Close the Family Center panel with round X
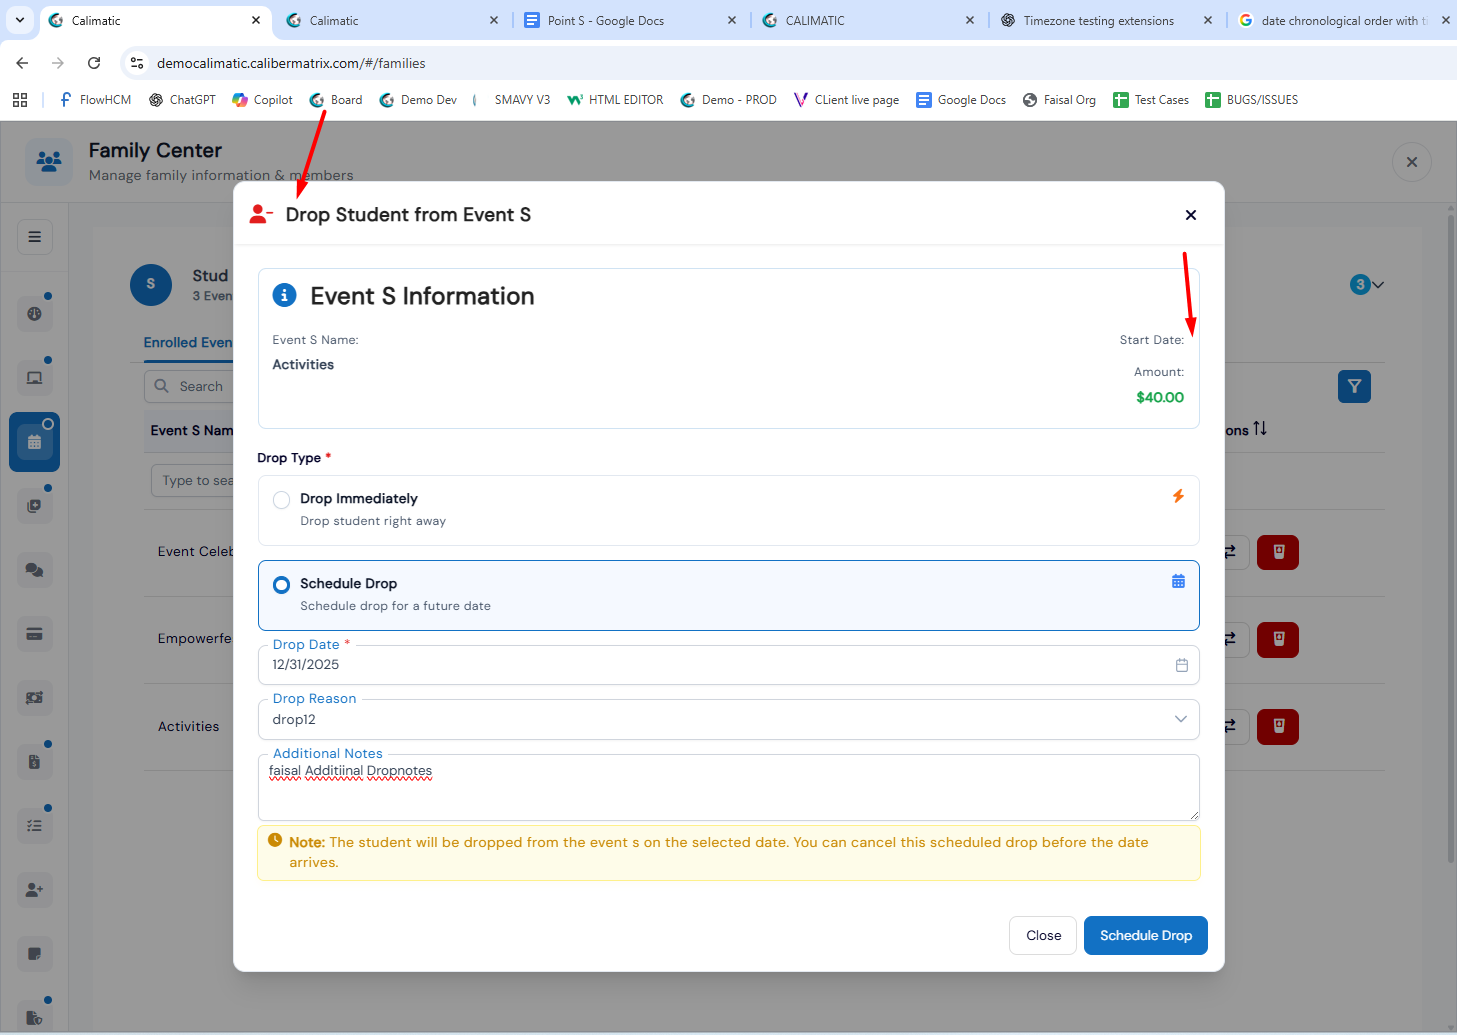The image size is (1457, 1035). coord(1412,162)
